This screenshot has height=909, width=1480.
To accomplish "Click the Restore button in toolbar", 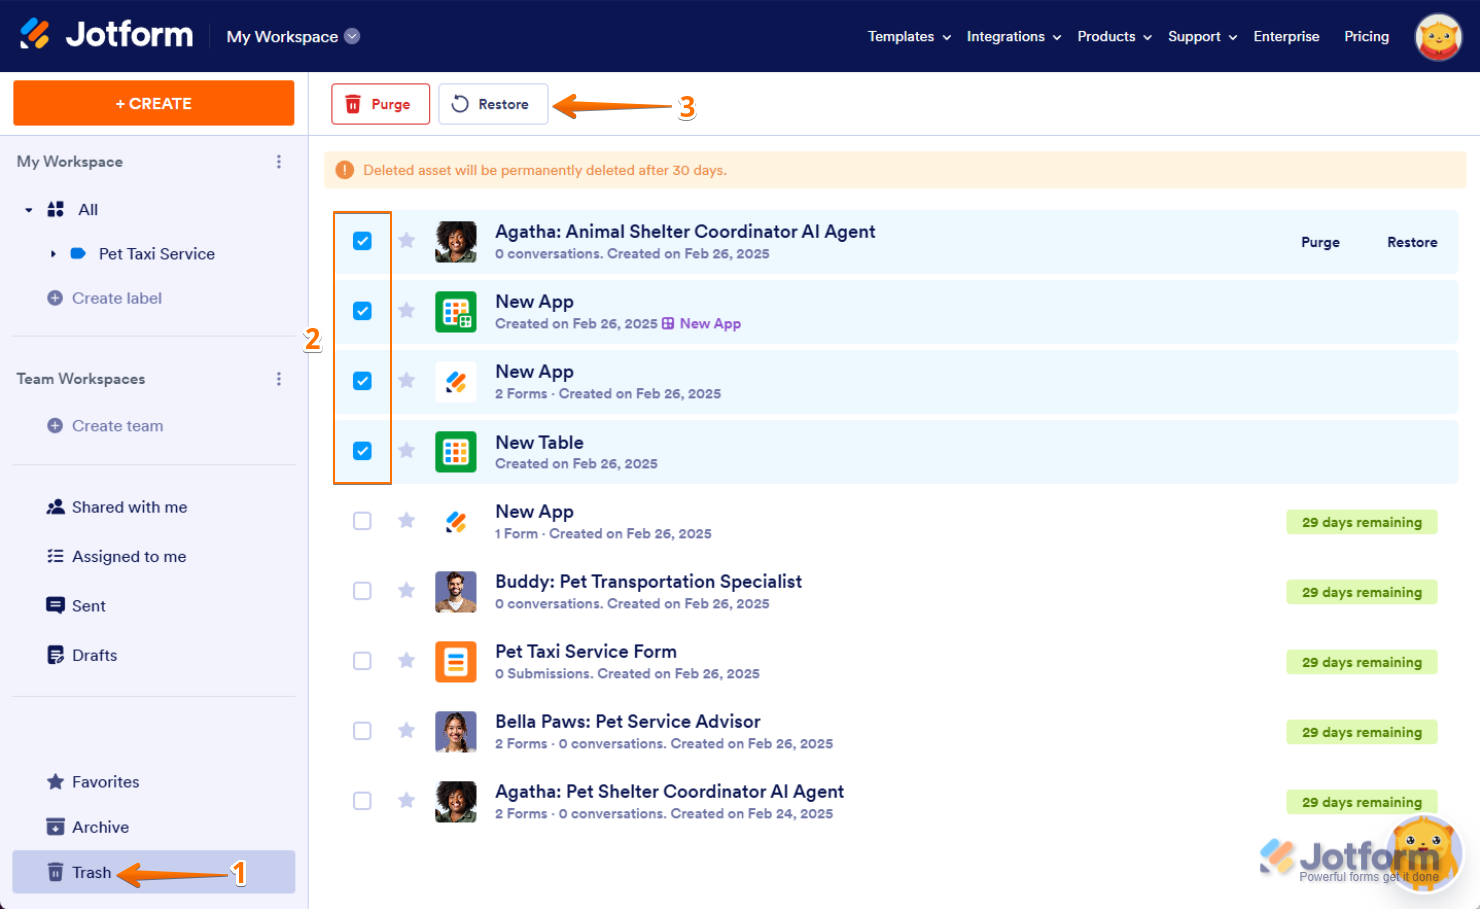I will tap(492, 104).
